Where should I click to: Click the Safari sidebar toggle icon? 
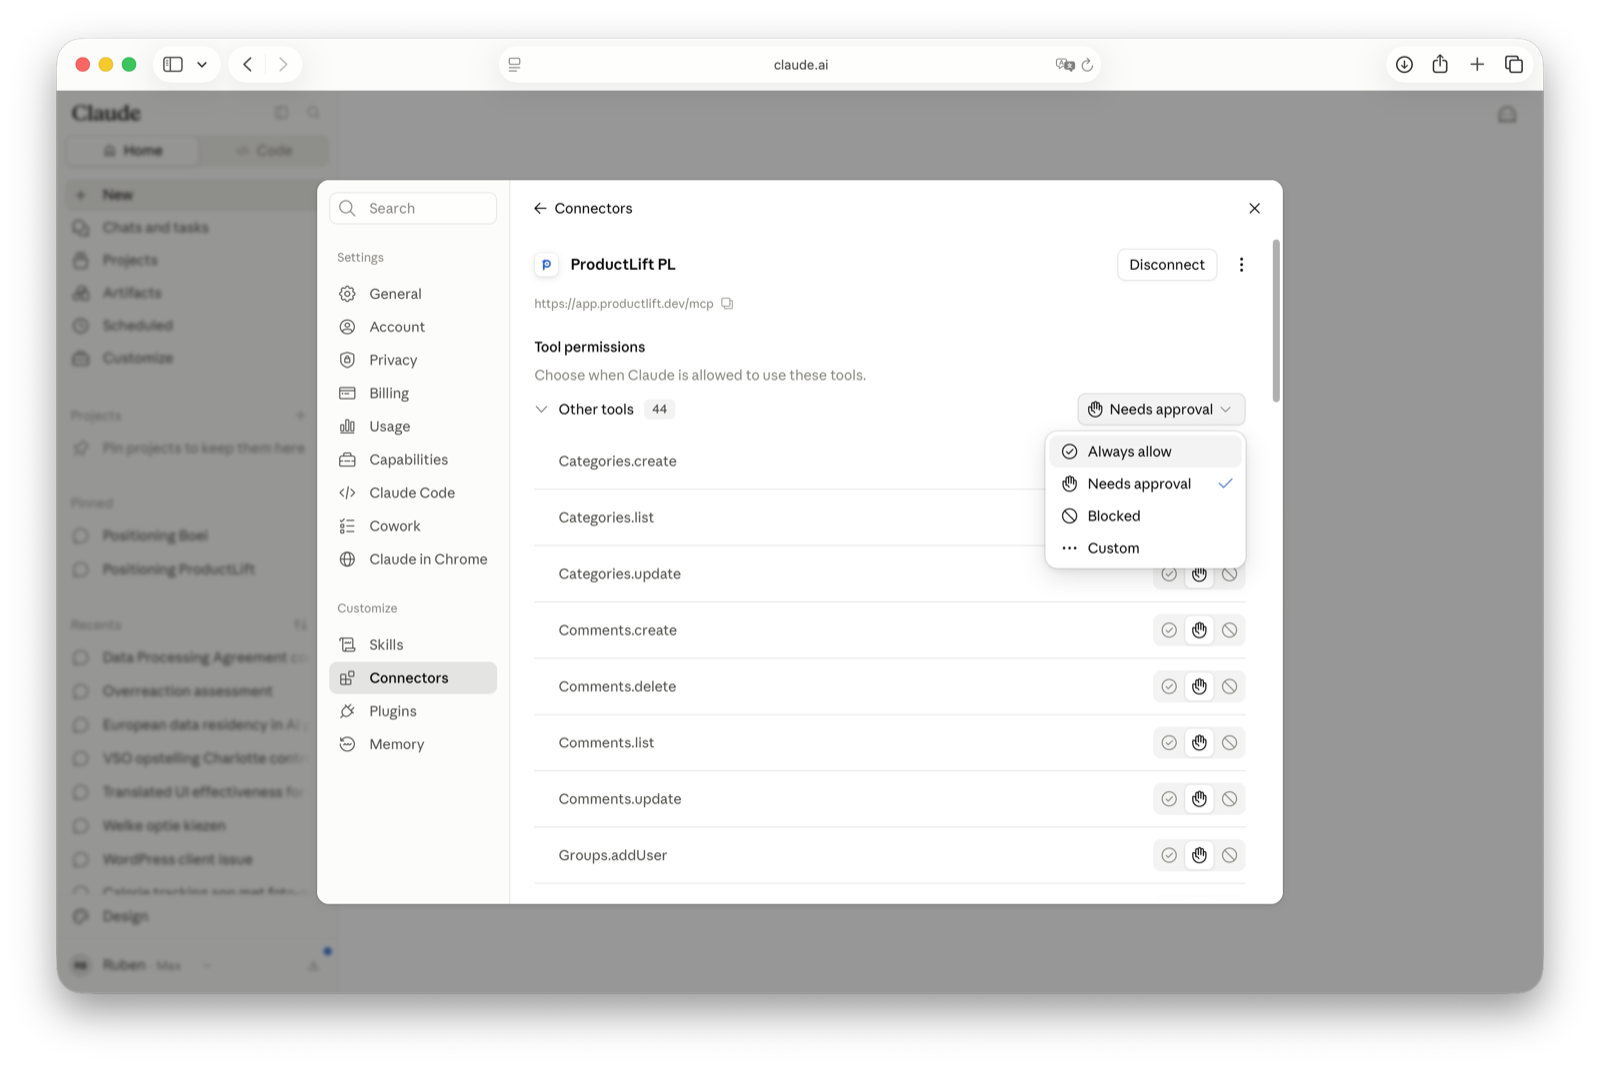coord(173,64)
